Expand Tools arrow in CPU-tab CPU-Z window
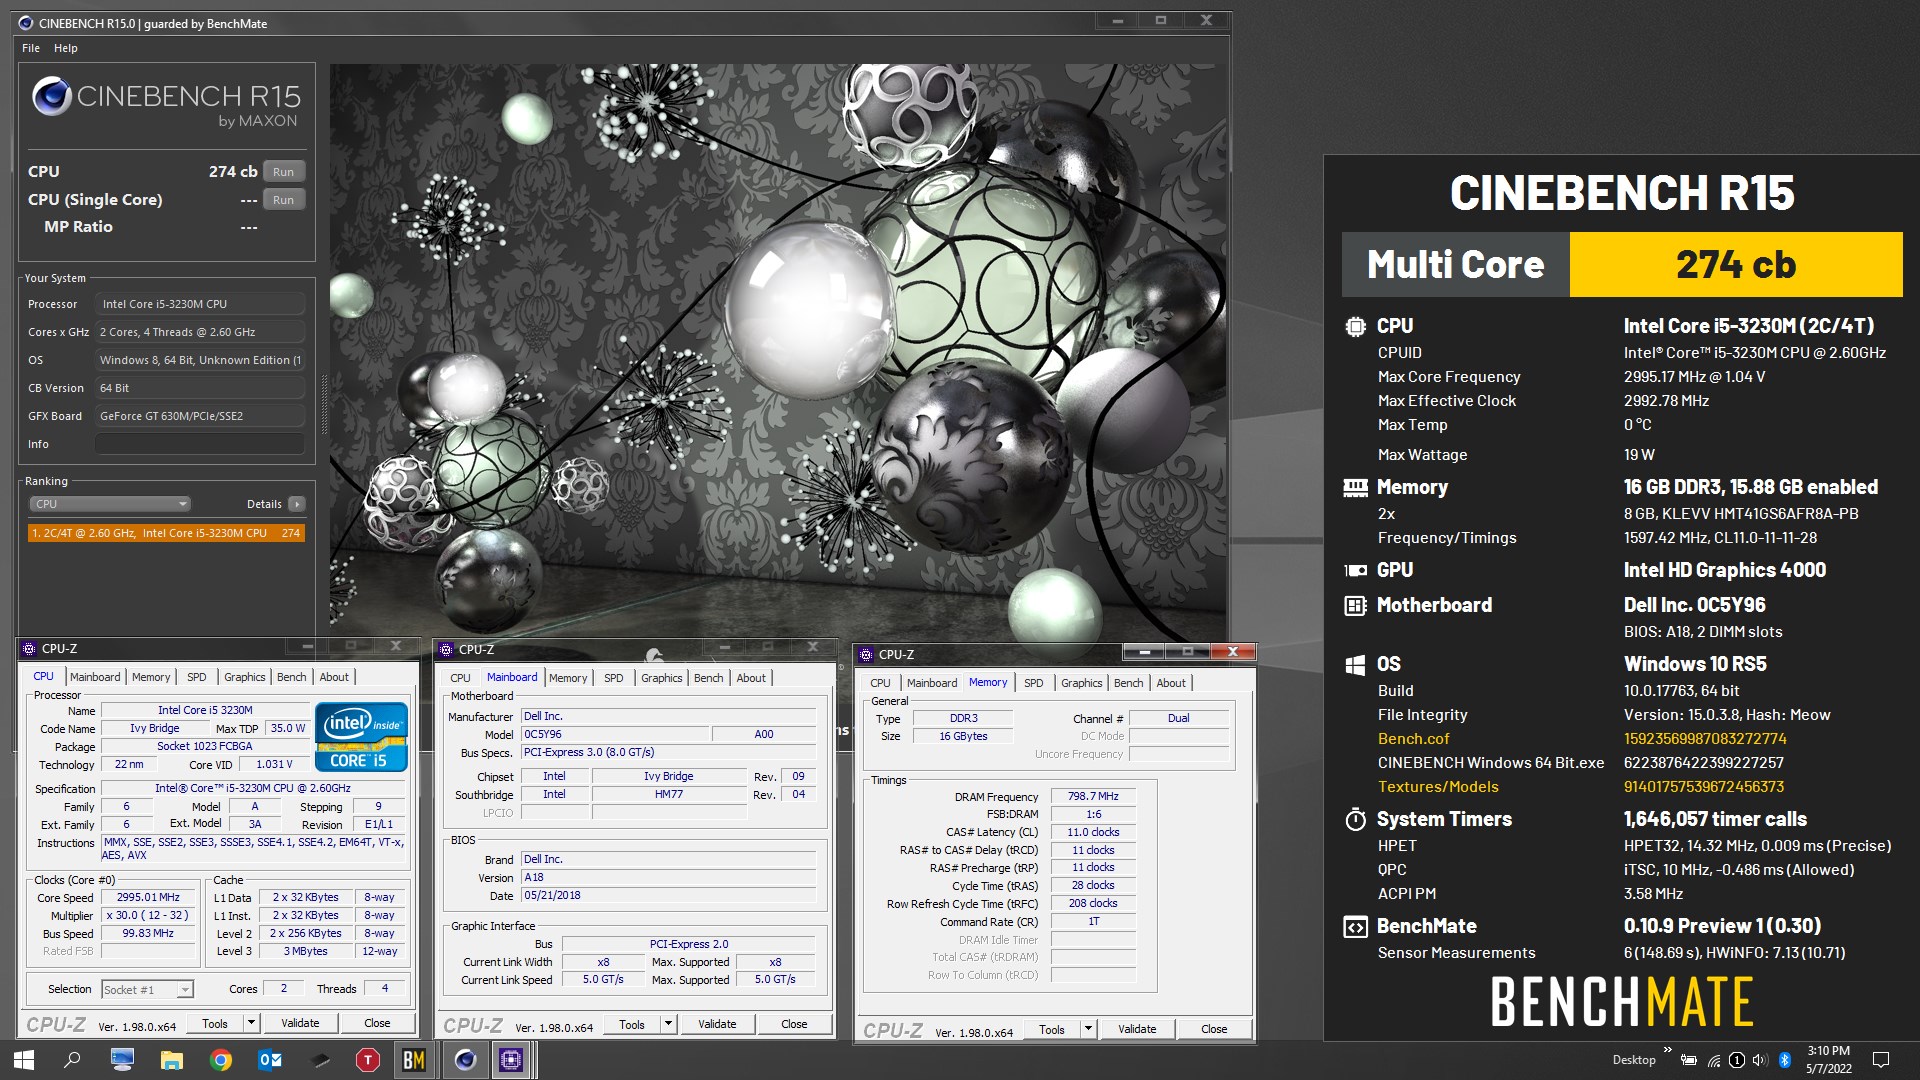Screen dimensions: 1920x1080 coord(251,1023)
